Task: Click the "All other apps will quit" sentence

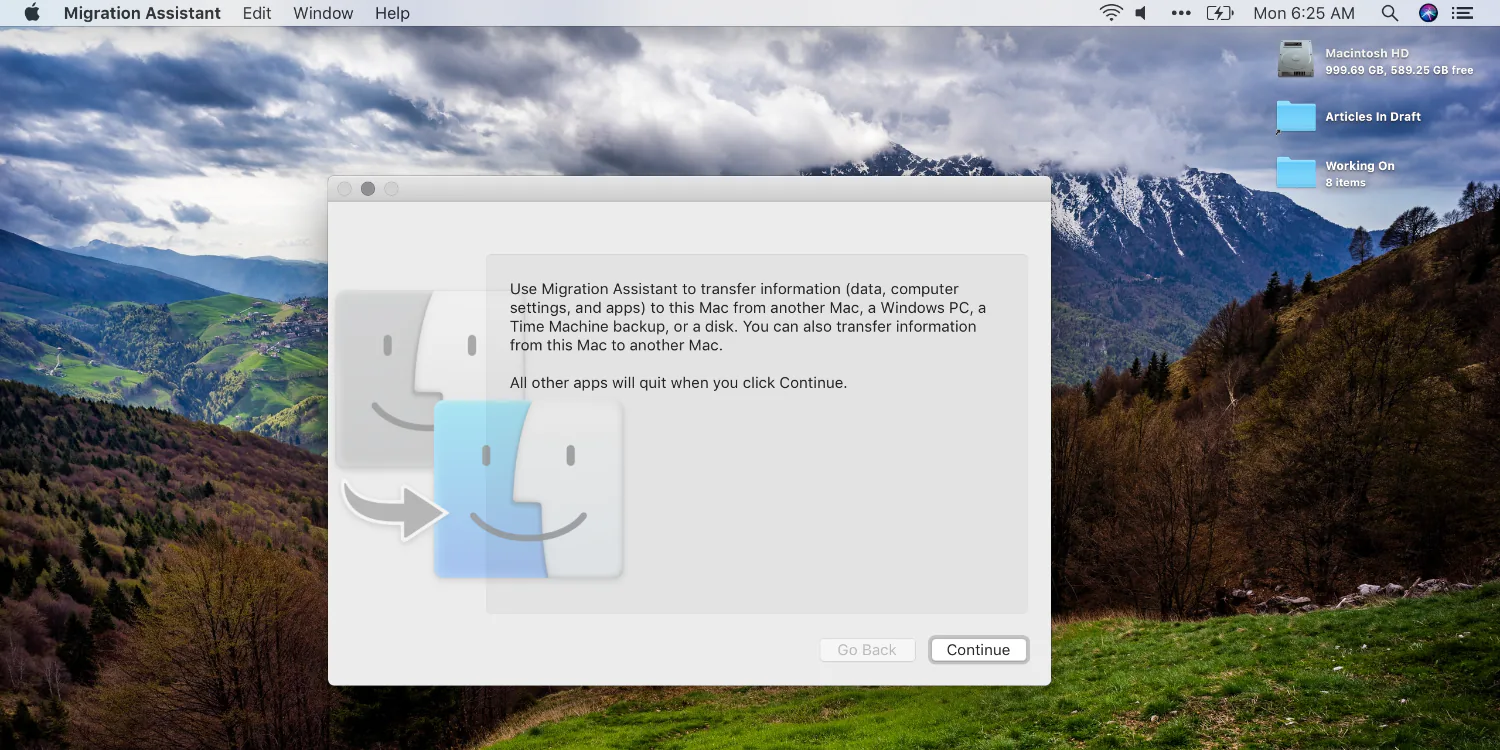Action: pos(678,383)
